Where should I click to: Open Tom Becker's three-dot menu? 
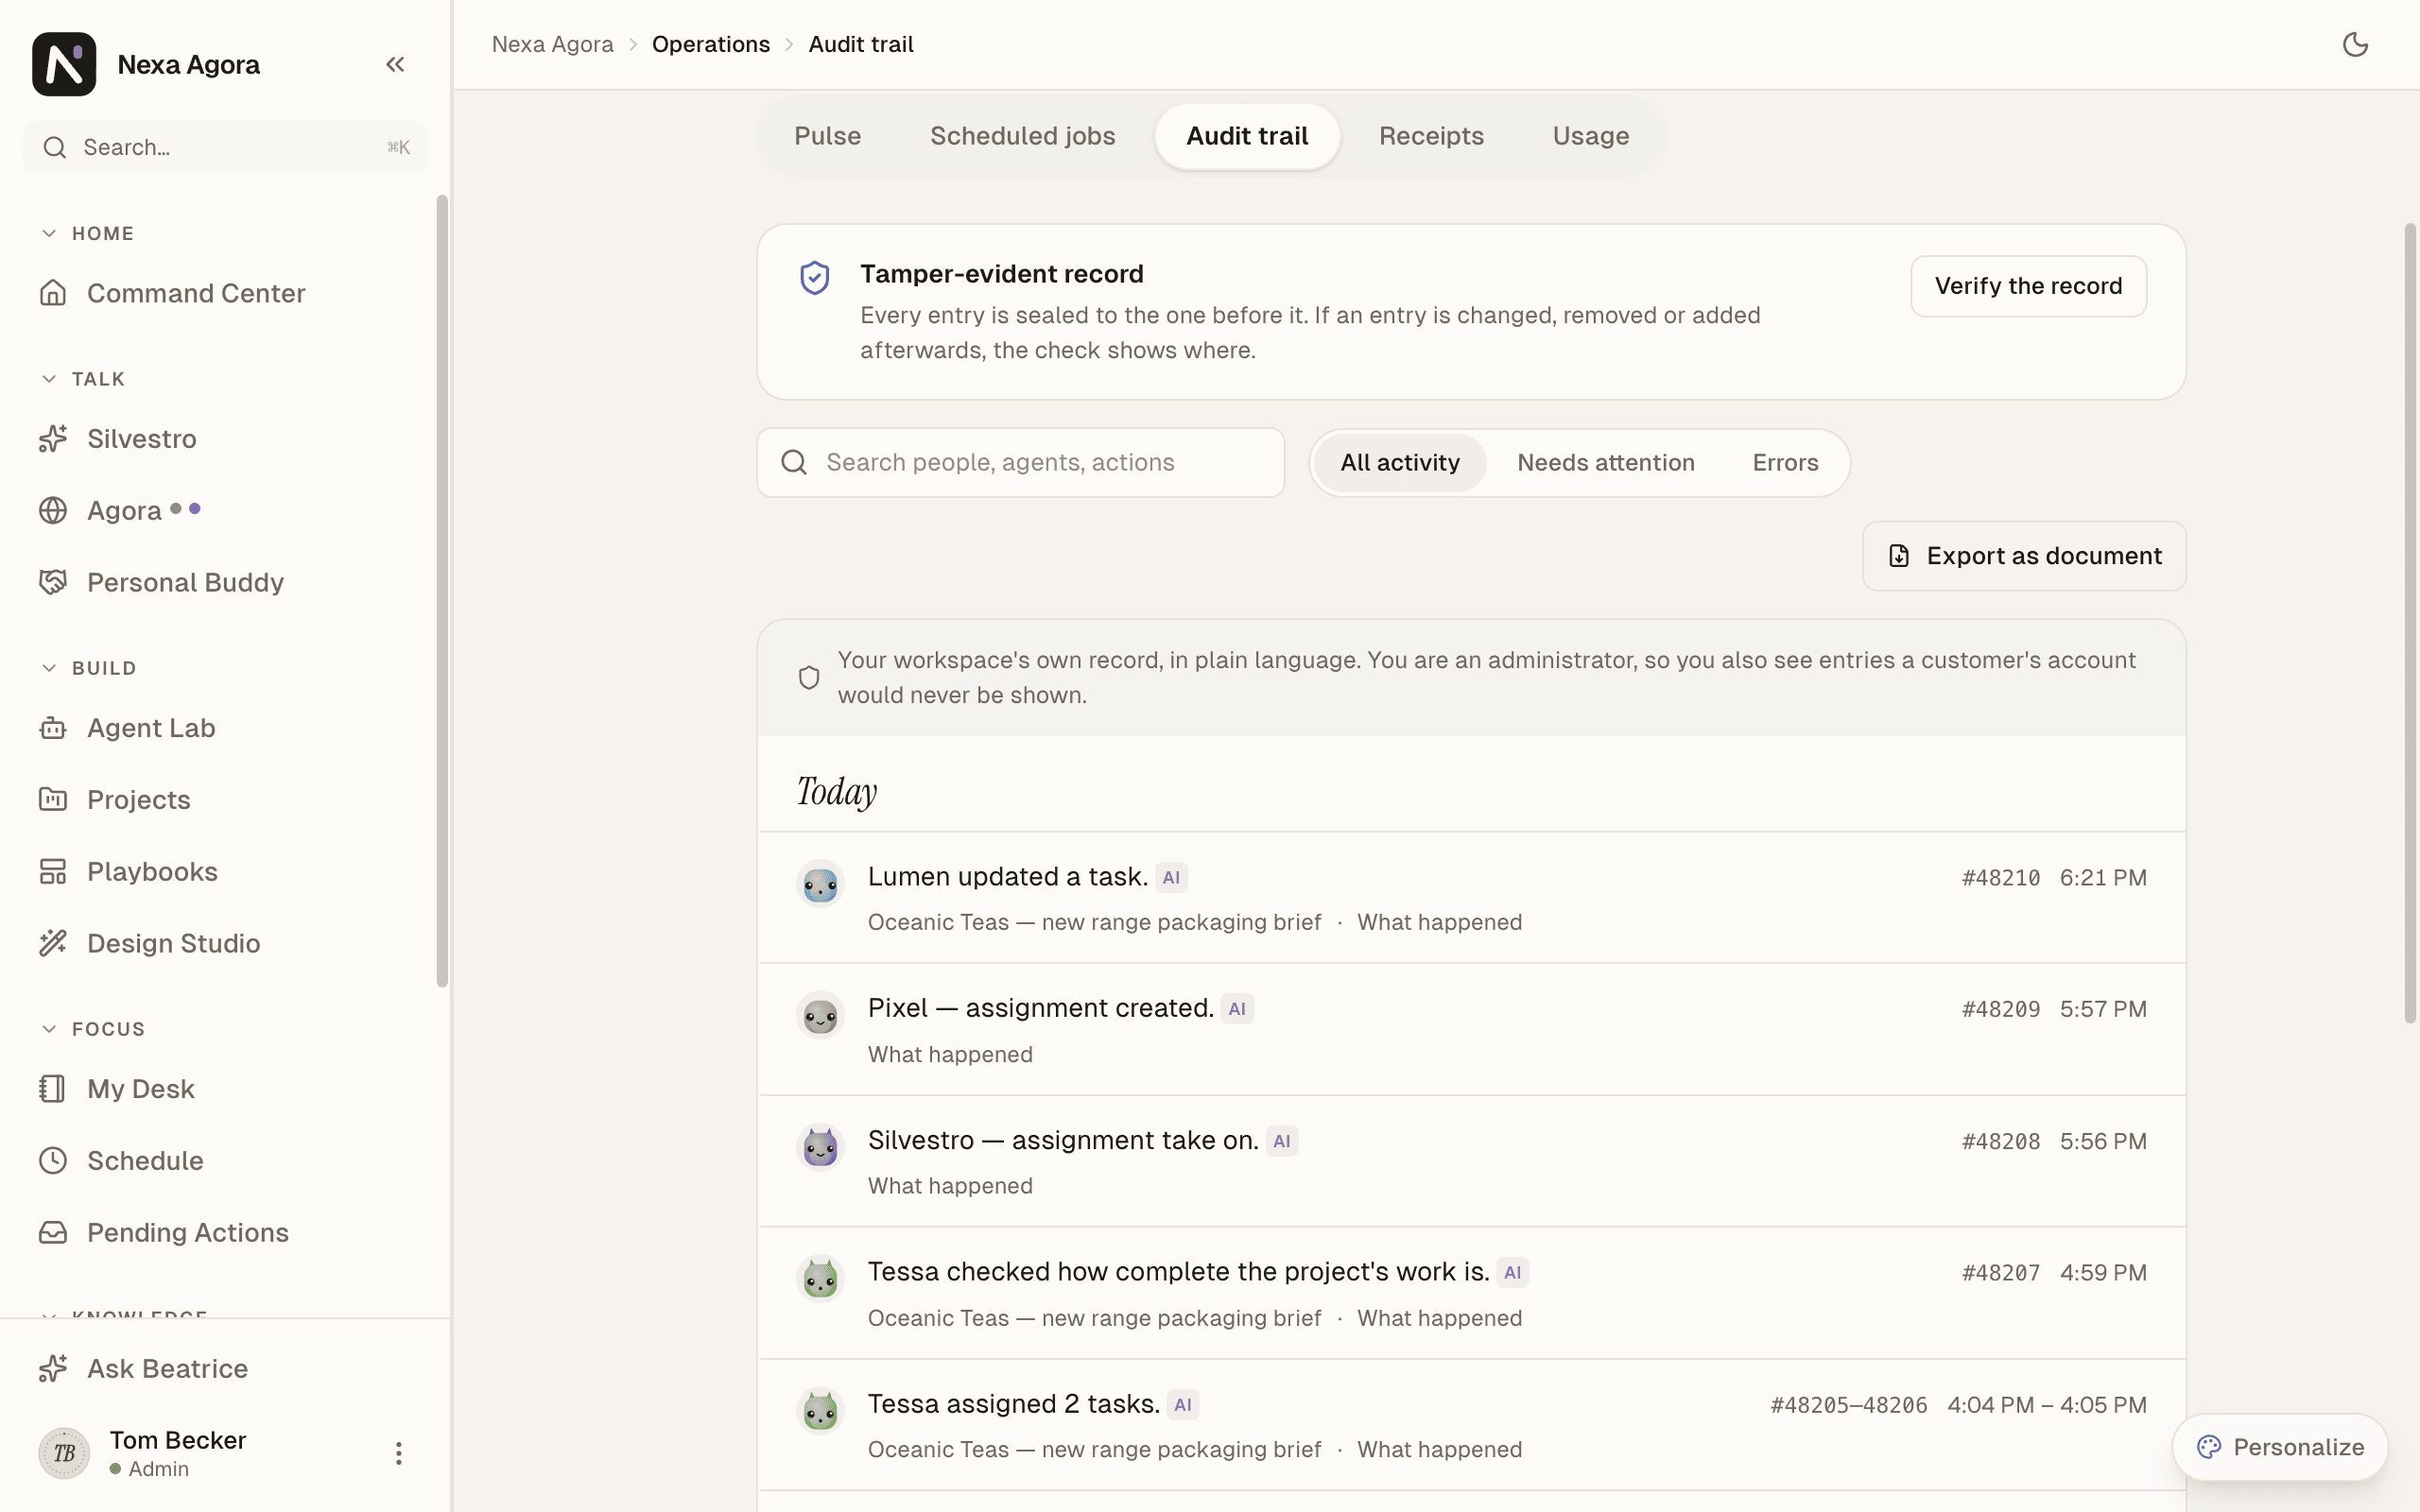pyautogui.click(x=398, y=1453)
